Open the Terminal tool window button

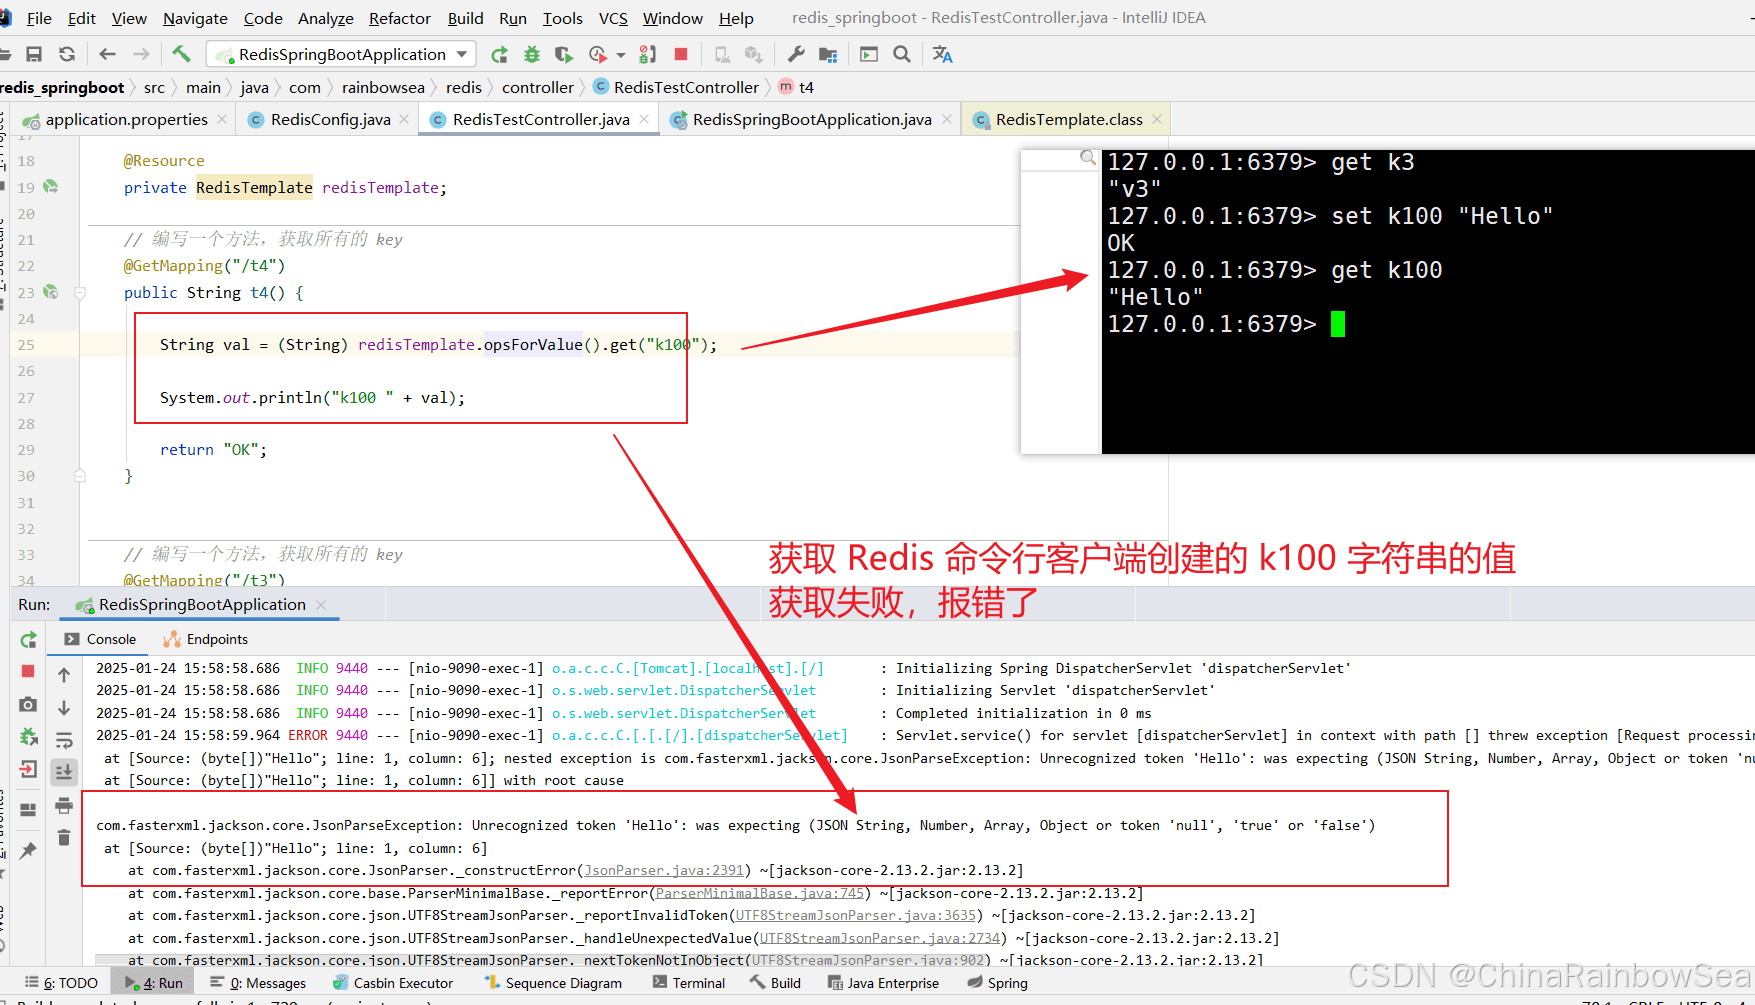[689, 983]
